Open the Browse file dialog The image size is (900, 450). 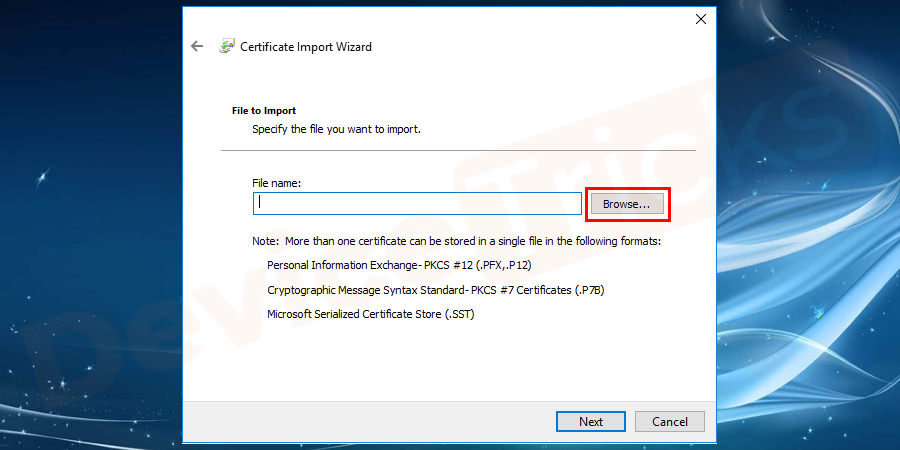(627, 204)
